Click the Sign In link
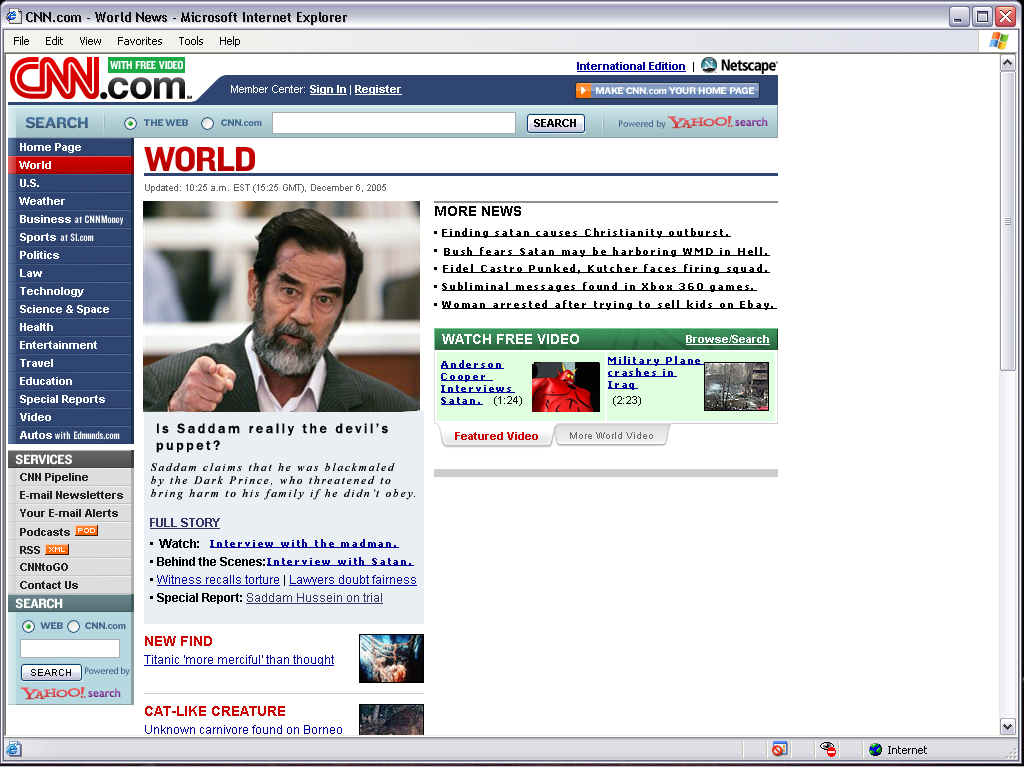Screen dimensions: 1024x768 (328, 89)
